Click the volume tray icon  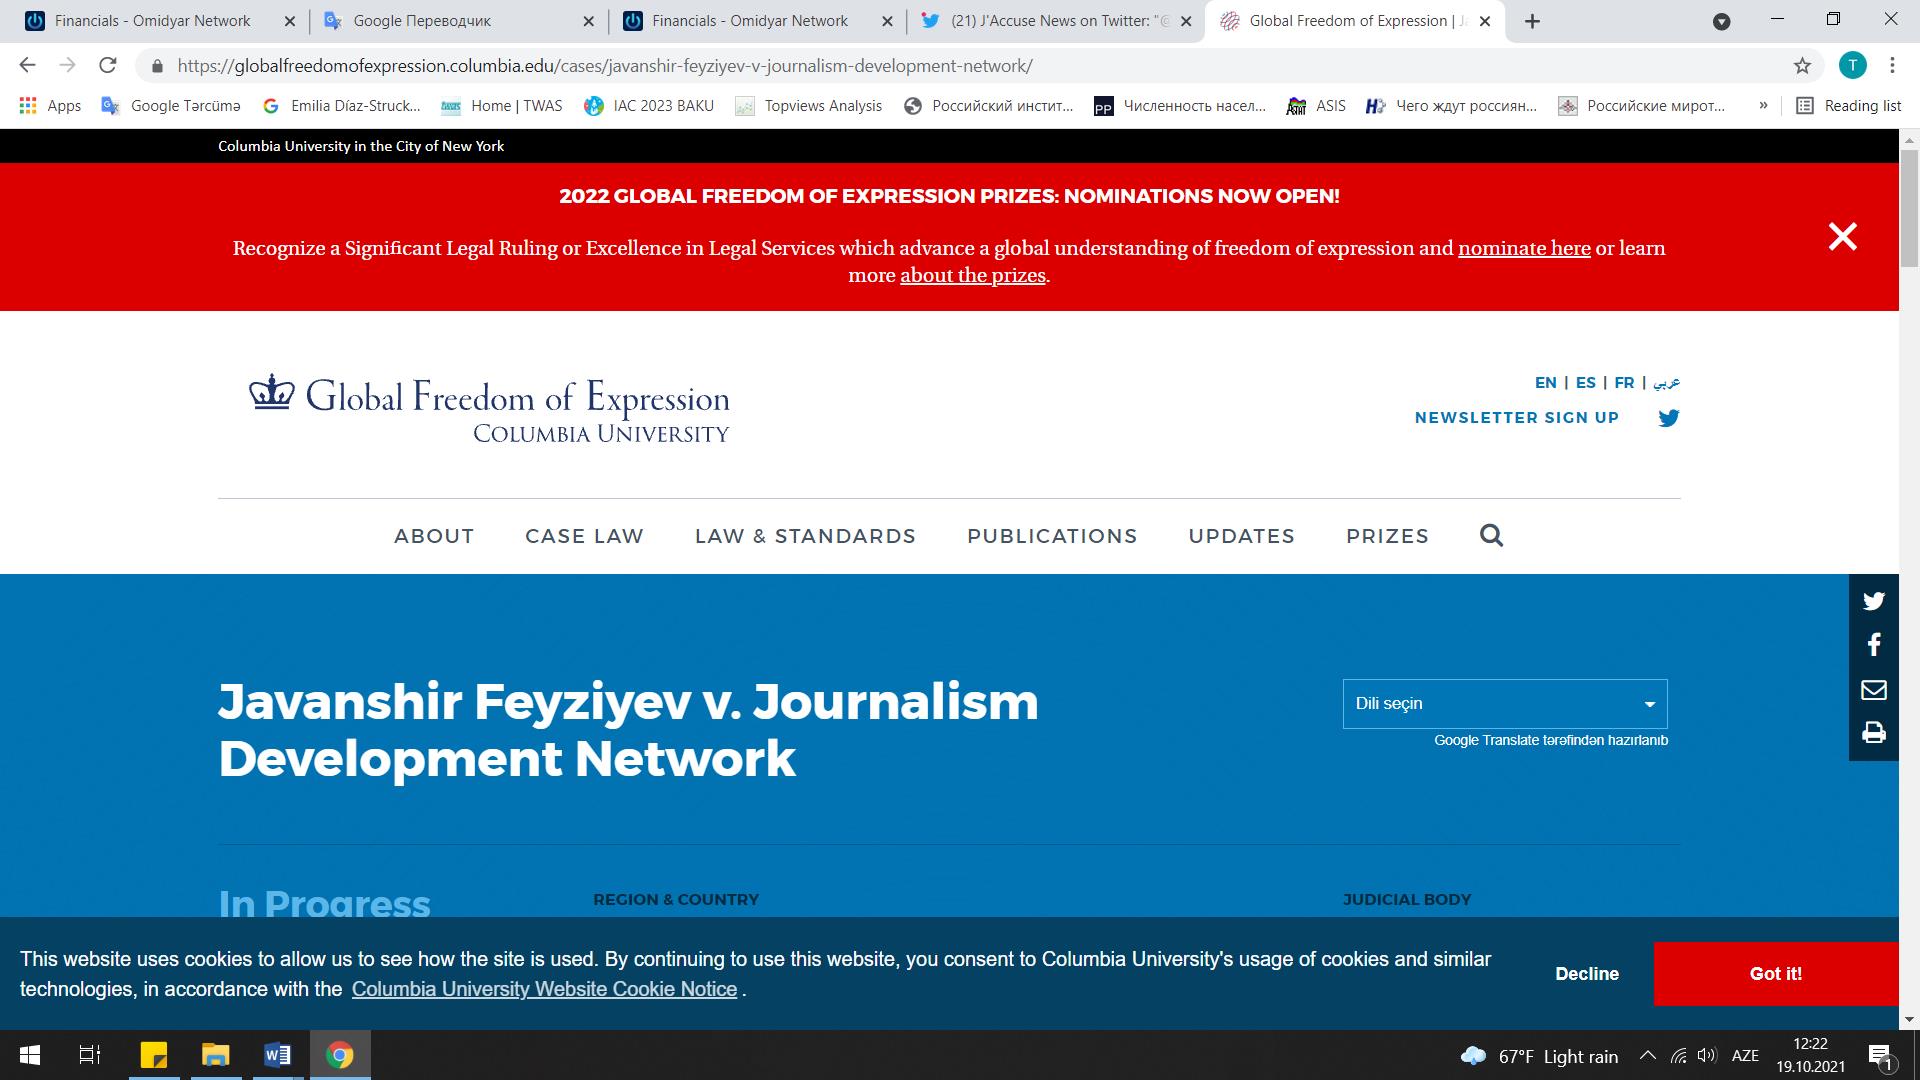tap(1707, 1056)
